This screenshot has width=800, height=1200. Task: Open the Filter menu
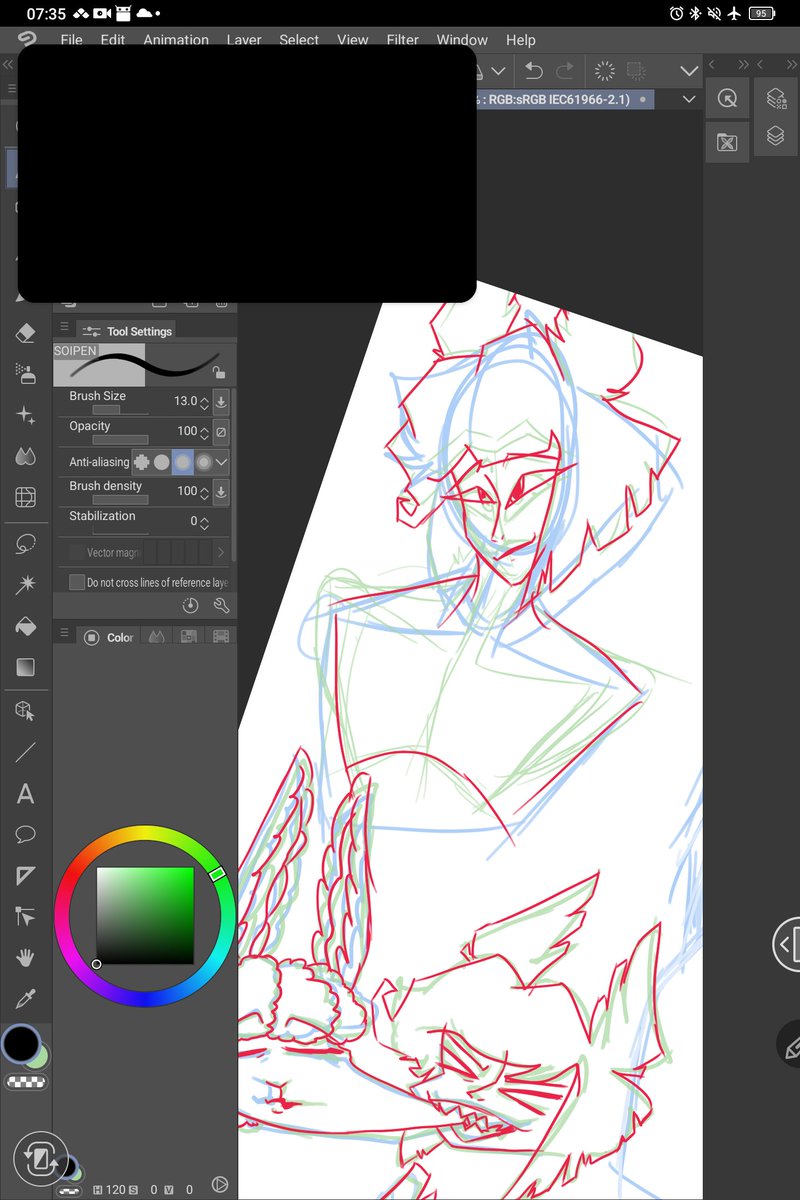click(x=403, y=40)
